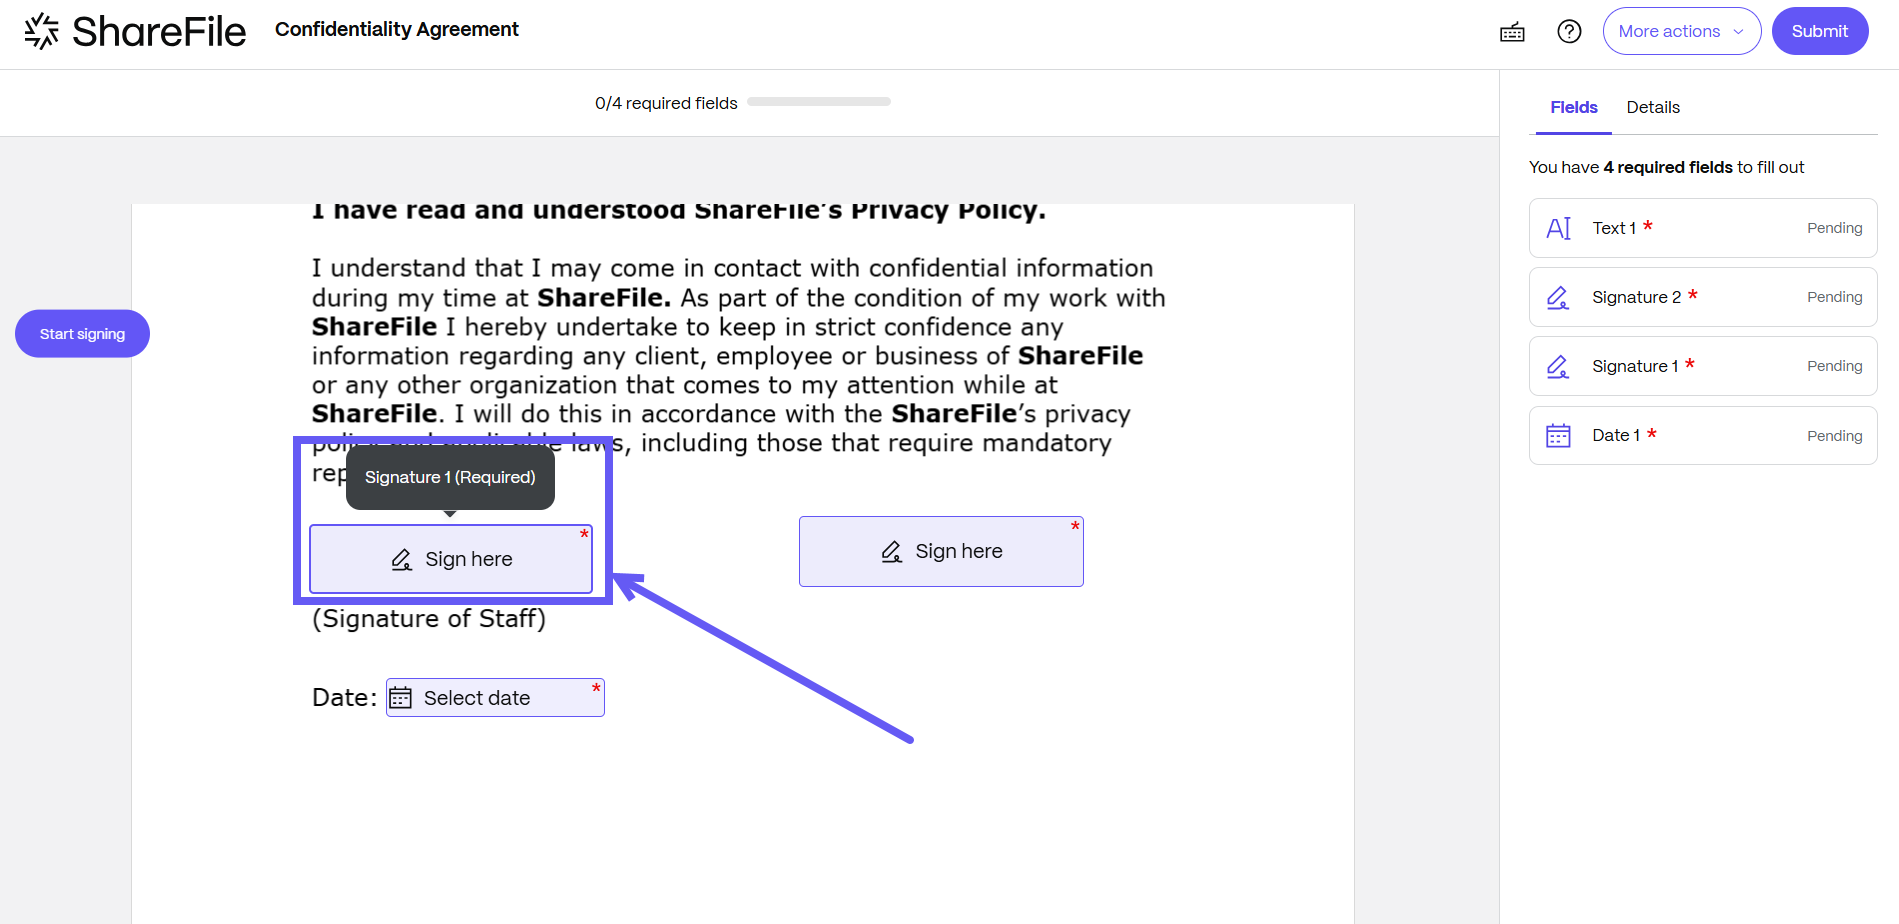Click the required fields progress bar
Screen dimensions: 1899x924
coord(818,101)
